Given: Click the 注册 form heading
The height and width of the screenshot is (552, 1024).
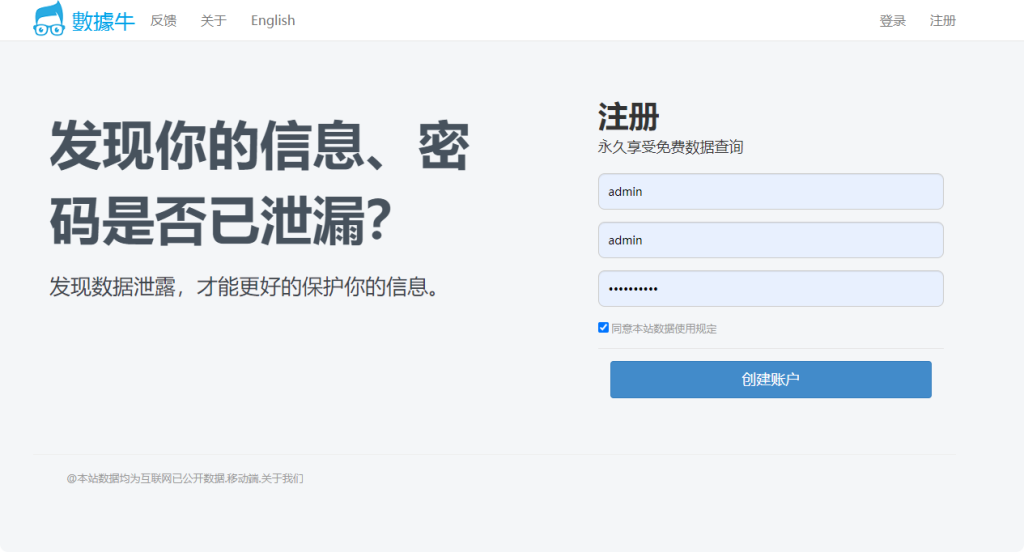Looking at the screenshot, I should [628, 118].
